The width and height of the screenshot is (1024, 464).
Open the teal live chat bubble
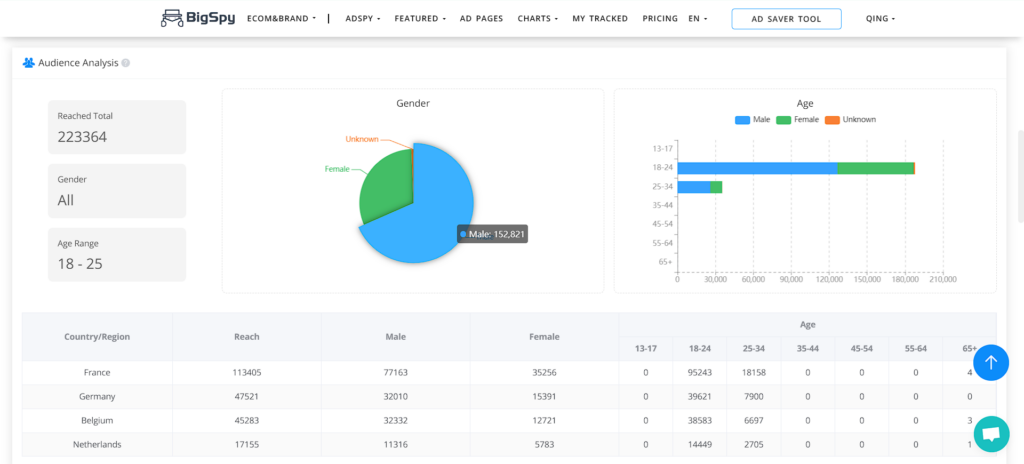tap(991, 434)
